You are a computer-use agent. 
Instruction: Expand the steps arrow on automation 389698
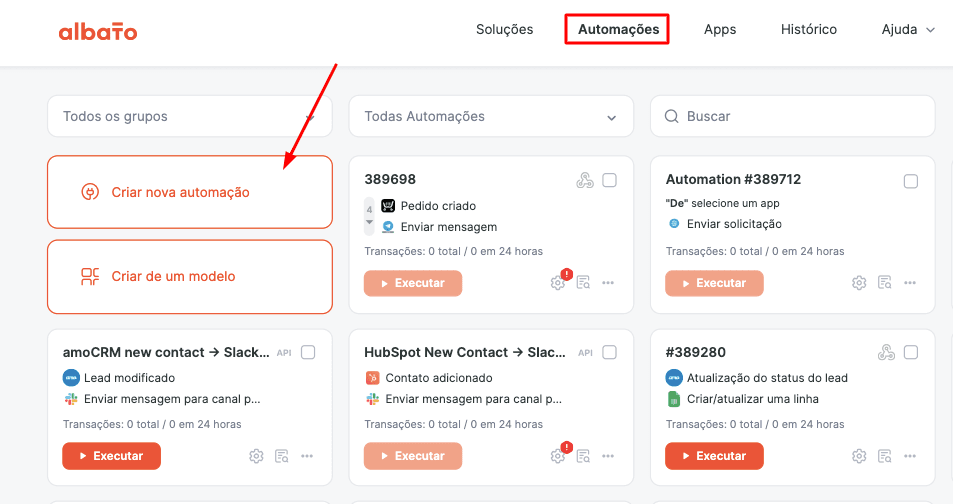tap(369, 223)
